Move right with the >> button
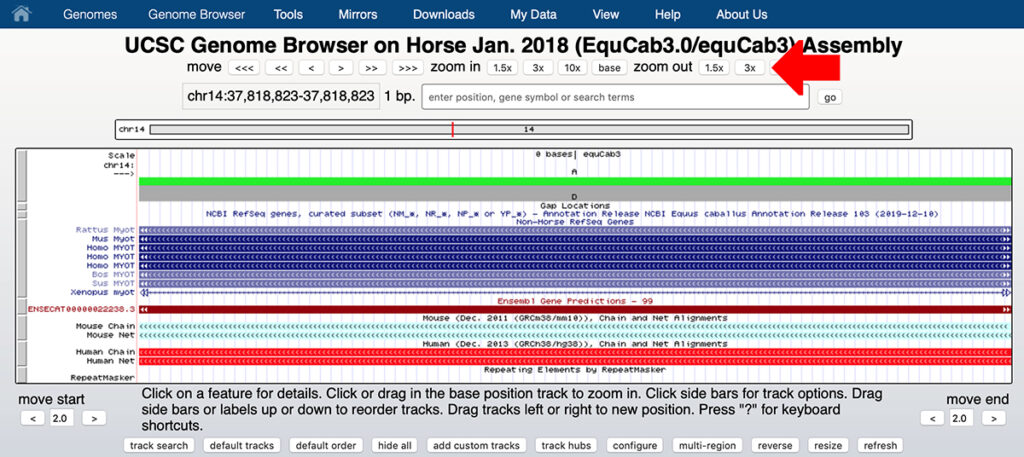Screen dimensions: 1024x457 pos(372,68)
